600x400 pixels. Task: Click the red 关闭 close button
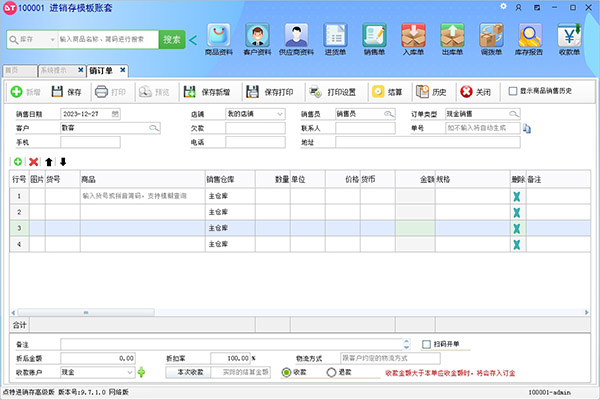pyautogui.click(x=475, y=92)
